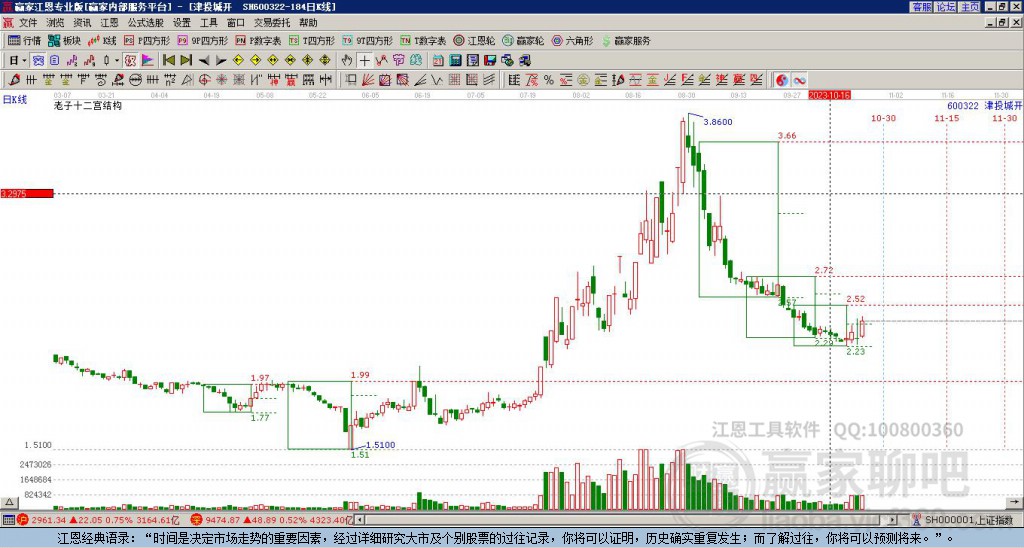
Task: Click the save floppy disk icon
Action: click(x=490, y=60)
